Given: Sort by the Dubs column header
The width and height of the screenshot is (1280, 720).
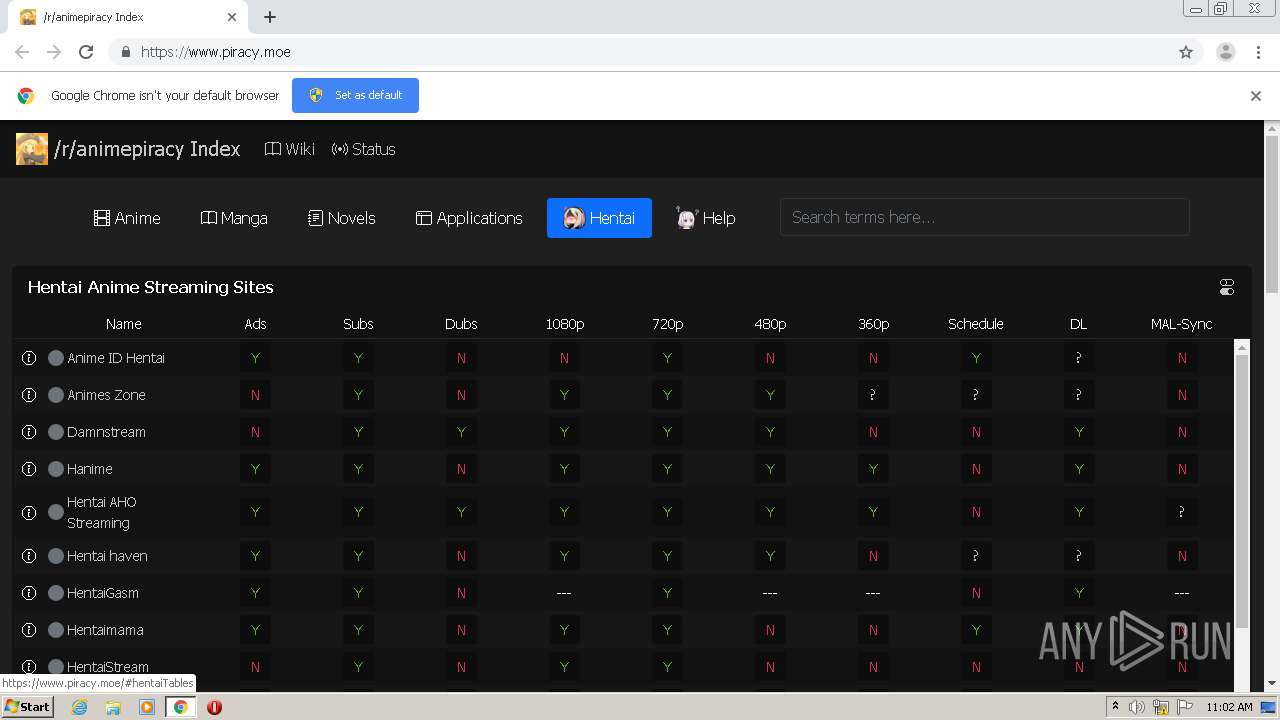Looking at the screenshot, I should coord(461,324).
